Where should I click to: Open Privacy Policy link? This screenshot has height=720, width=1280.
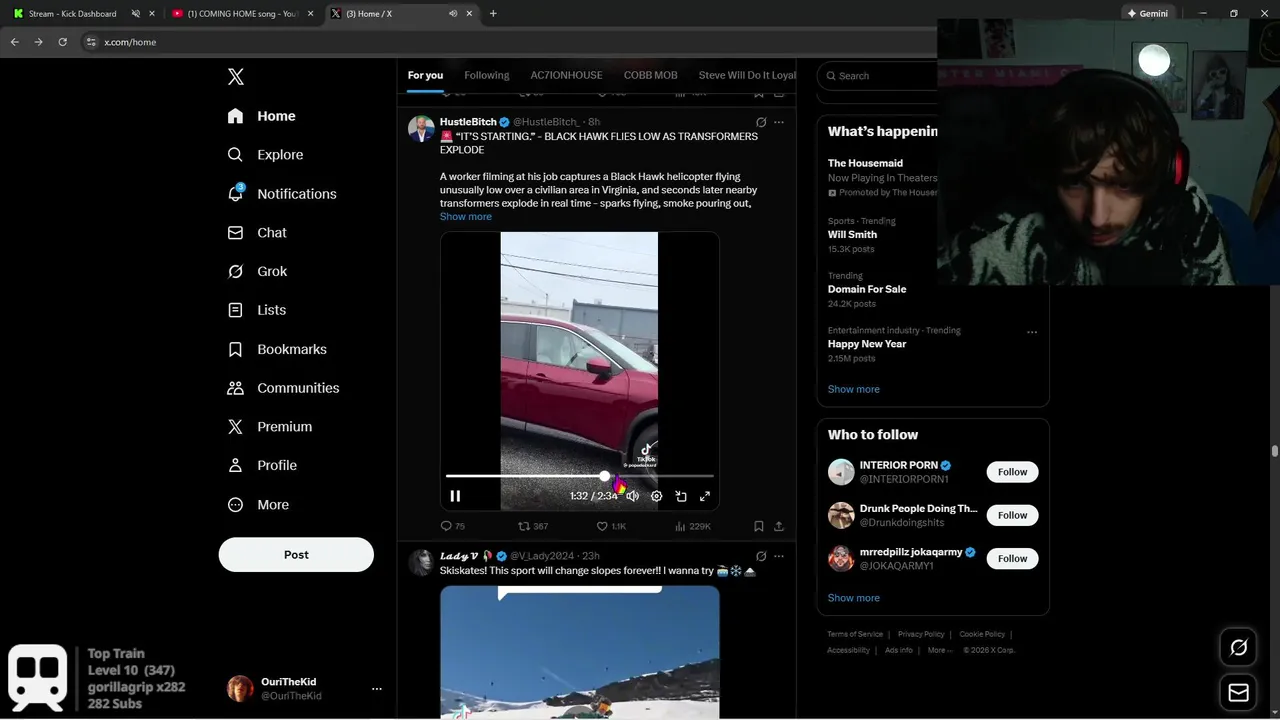click(921, 634)
